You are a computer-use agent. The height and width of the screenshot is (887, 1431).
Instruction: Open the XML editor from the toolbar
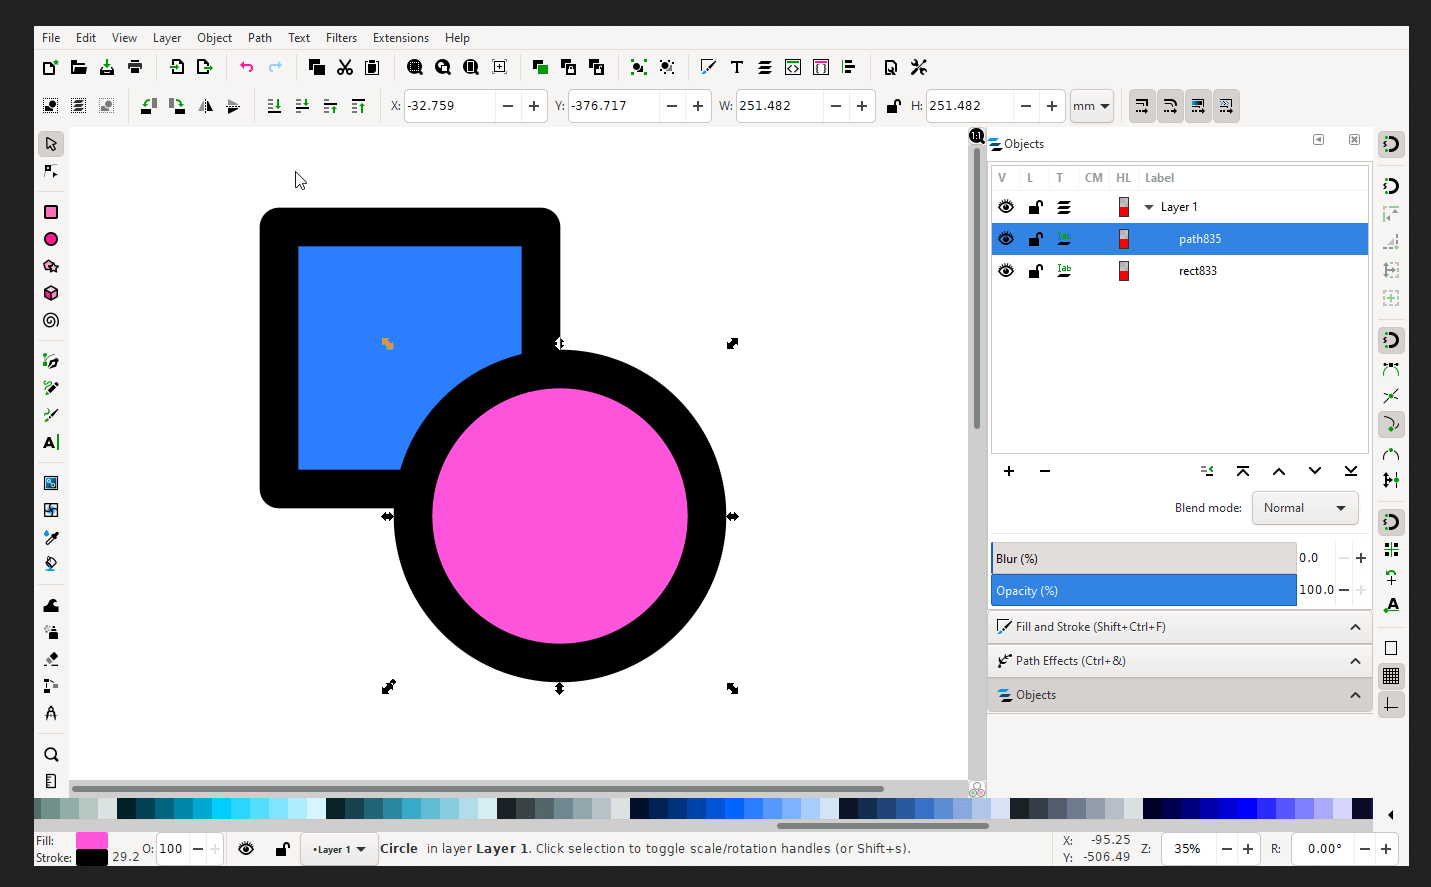[792, 67]
